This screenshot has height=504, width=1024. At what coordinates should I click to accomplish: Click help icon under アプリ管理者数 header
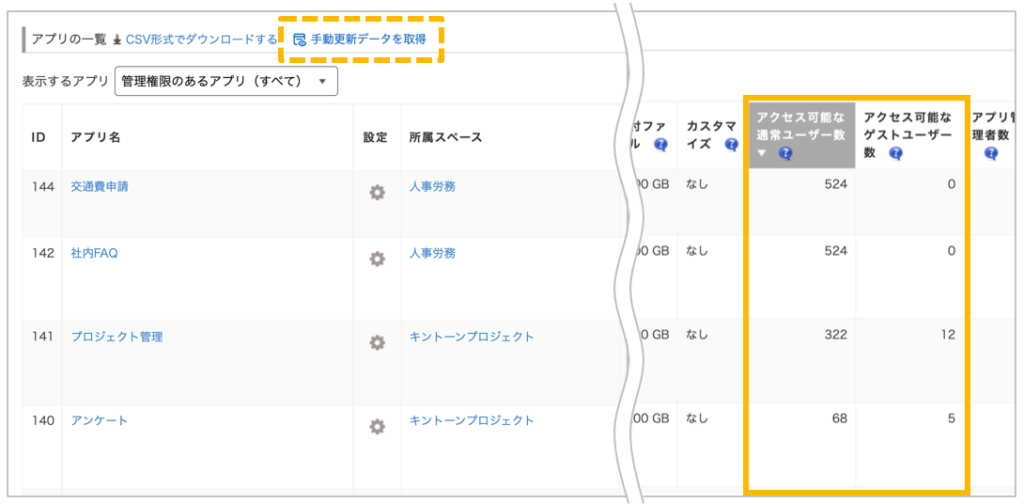coord(991,154)
